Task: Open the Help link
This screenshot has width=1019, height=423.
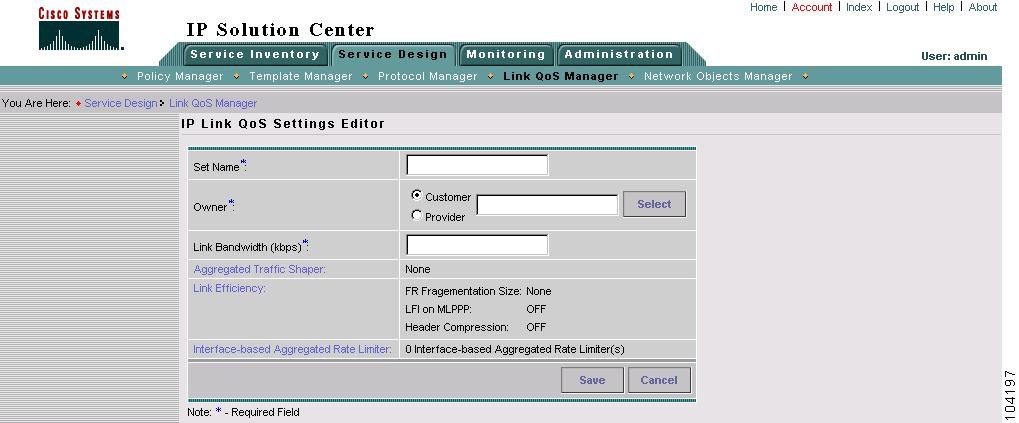Action: tap(944, 7)
